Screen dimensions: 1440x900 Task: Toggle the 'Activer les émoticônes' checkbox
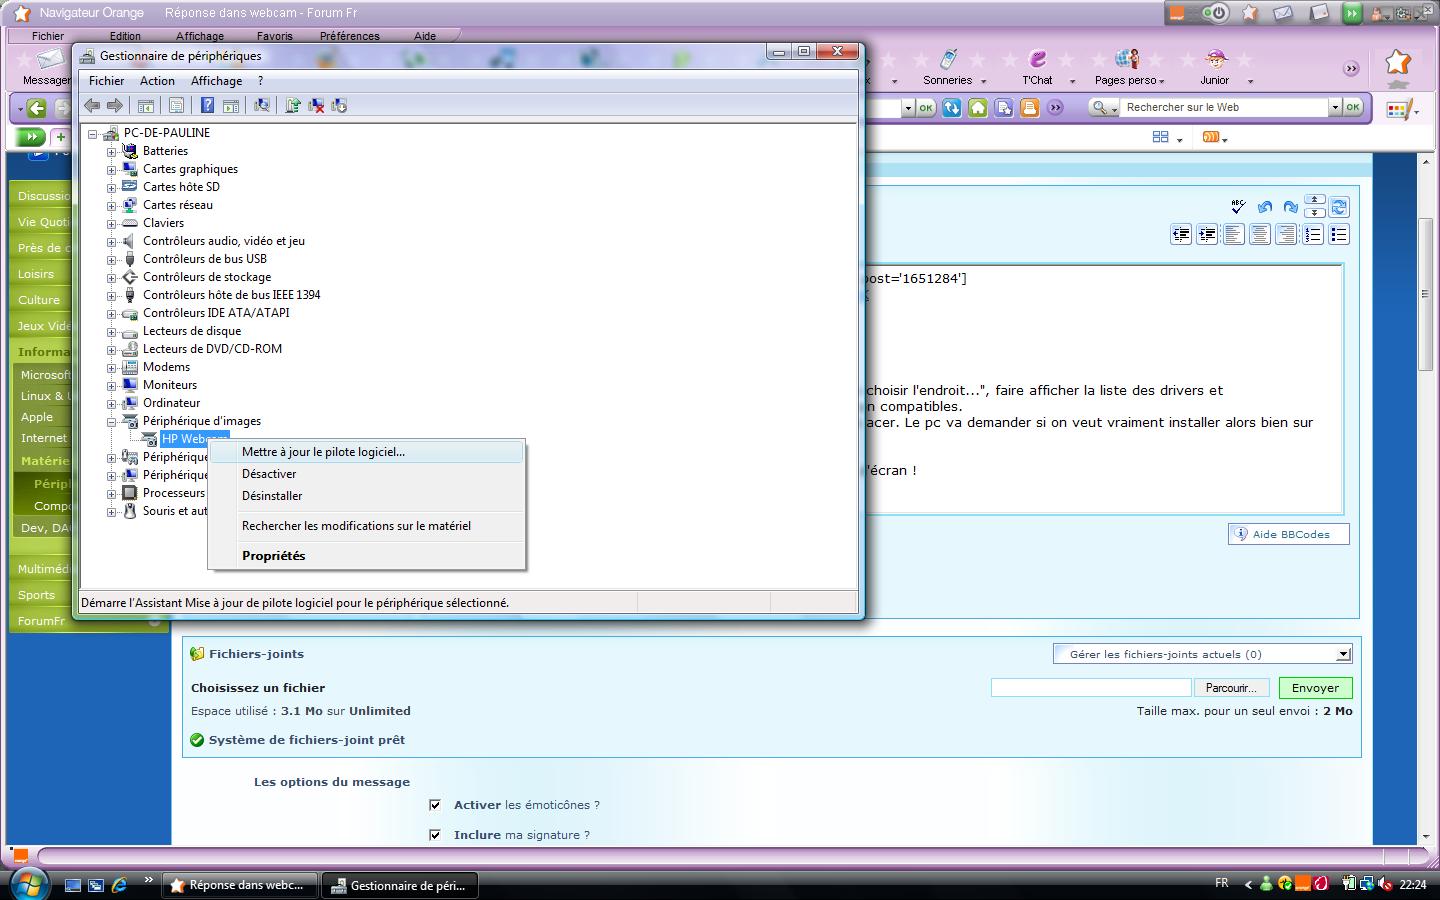[x=435, y=805]
